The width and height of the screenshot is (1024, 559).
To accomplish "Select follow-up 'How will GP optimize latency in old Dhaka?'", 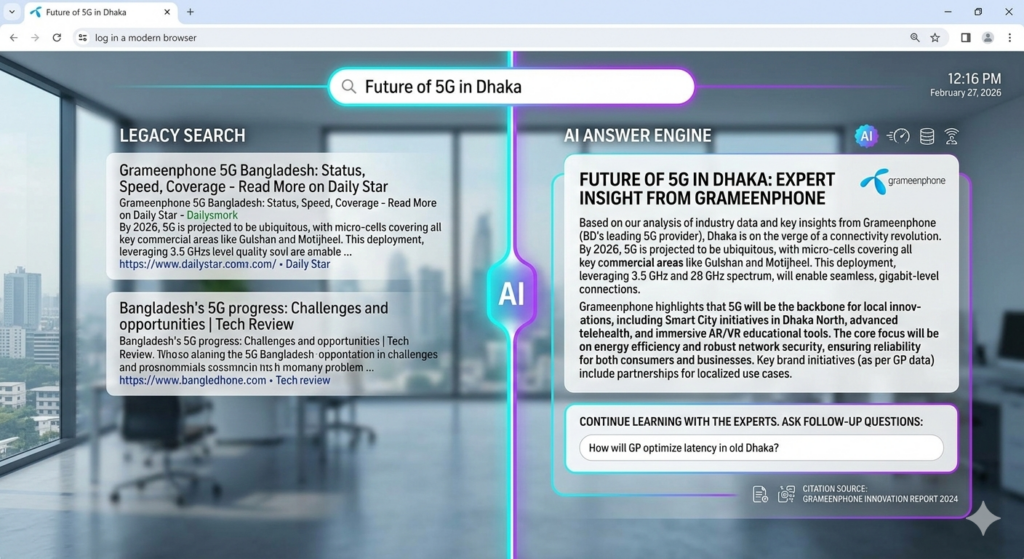I will pyautogui.click(x=761, y=448).
